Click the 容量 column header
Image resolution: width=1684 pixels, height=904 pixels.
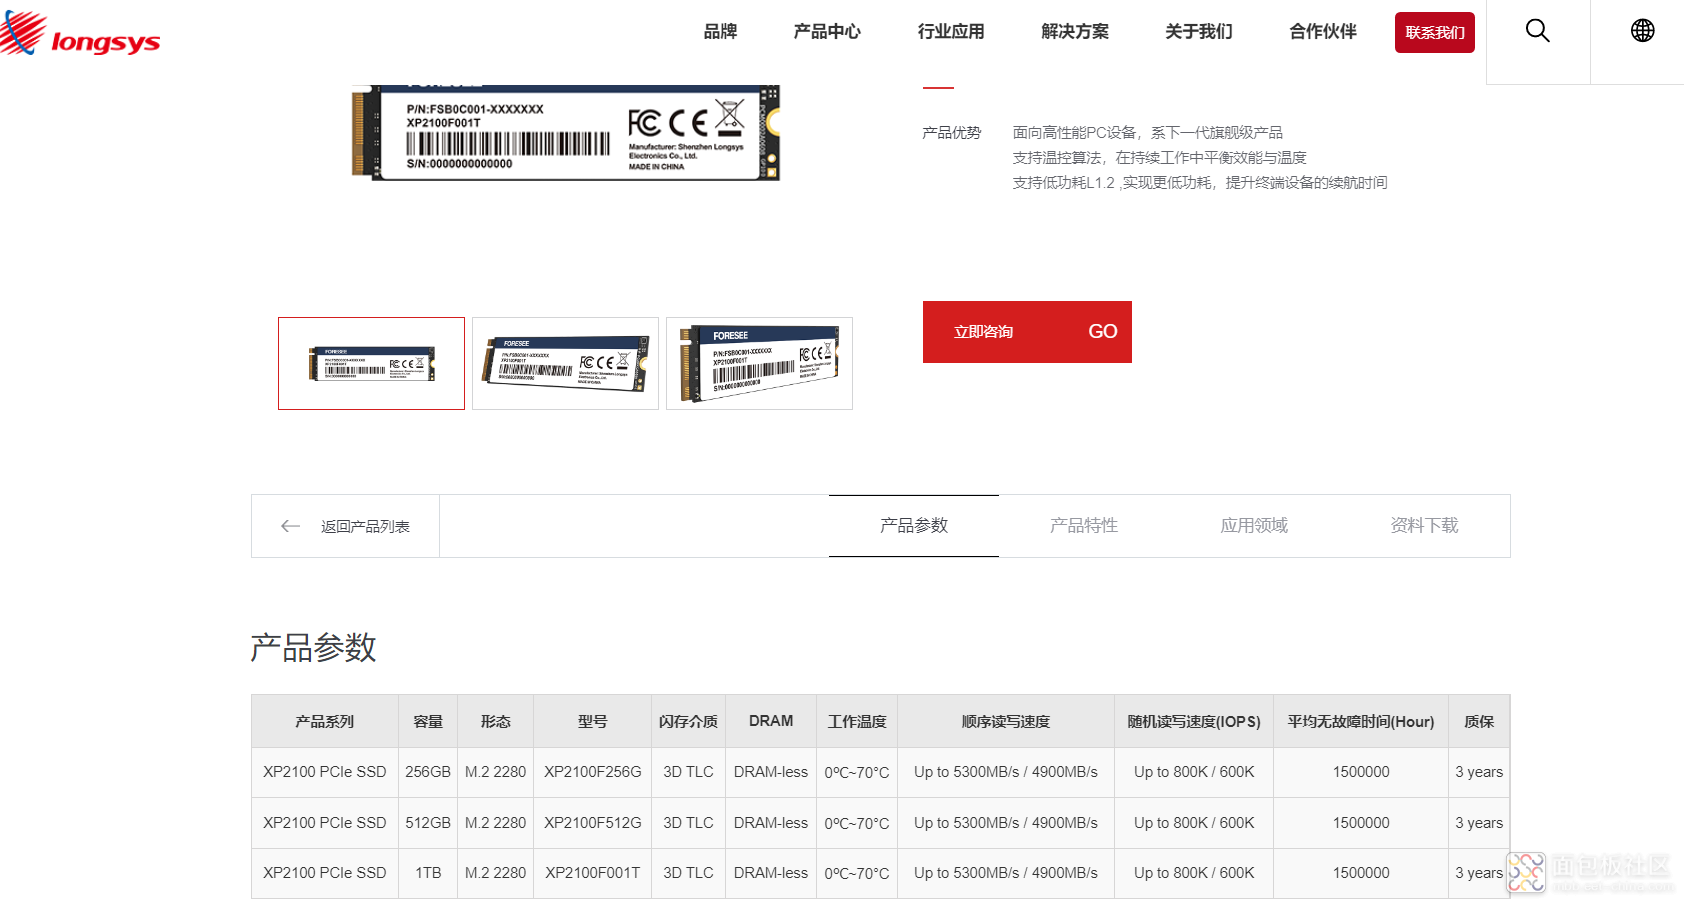(428, 722)
